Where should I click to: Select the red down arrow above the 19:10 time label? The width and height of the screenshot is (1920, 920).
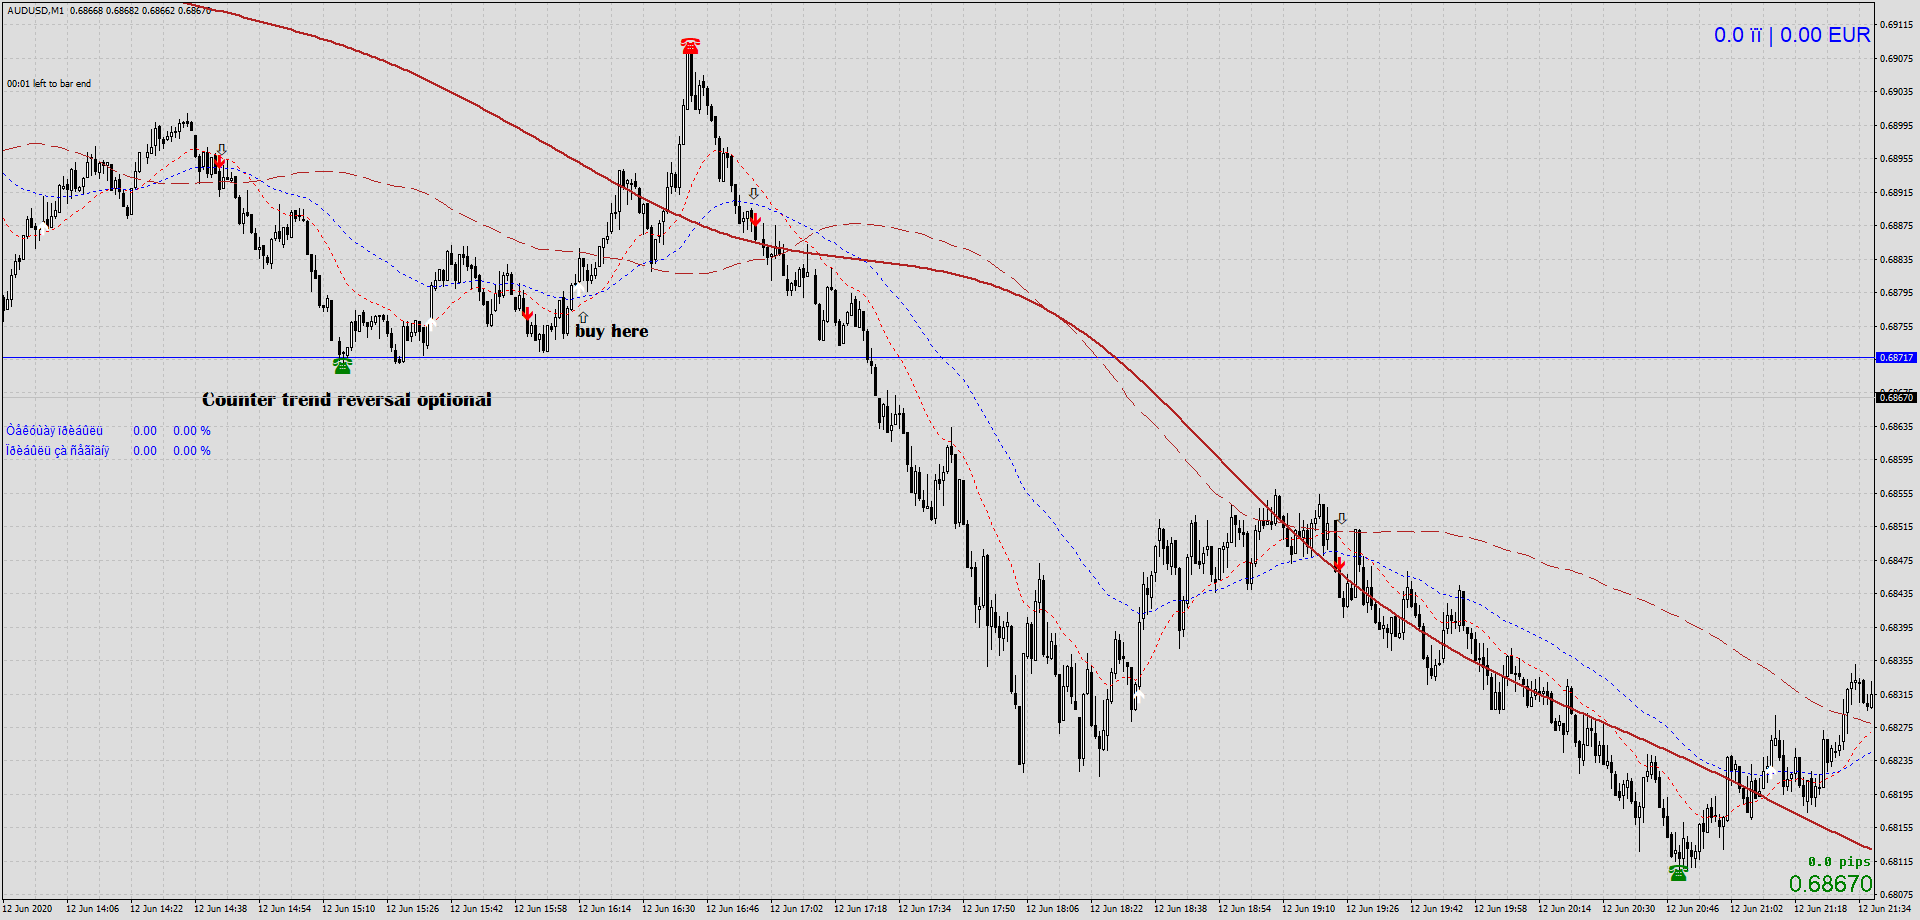(1339, 565)
